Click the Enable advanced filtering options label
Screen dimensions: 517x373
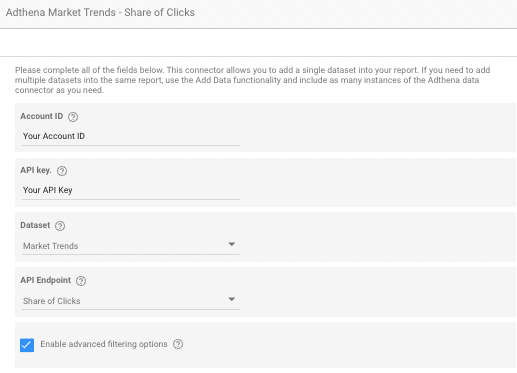coord(104,344)
